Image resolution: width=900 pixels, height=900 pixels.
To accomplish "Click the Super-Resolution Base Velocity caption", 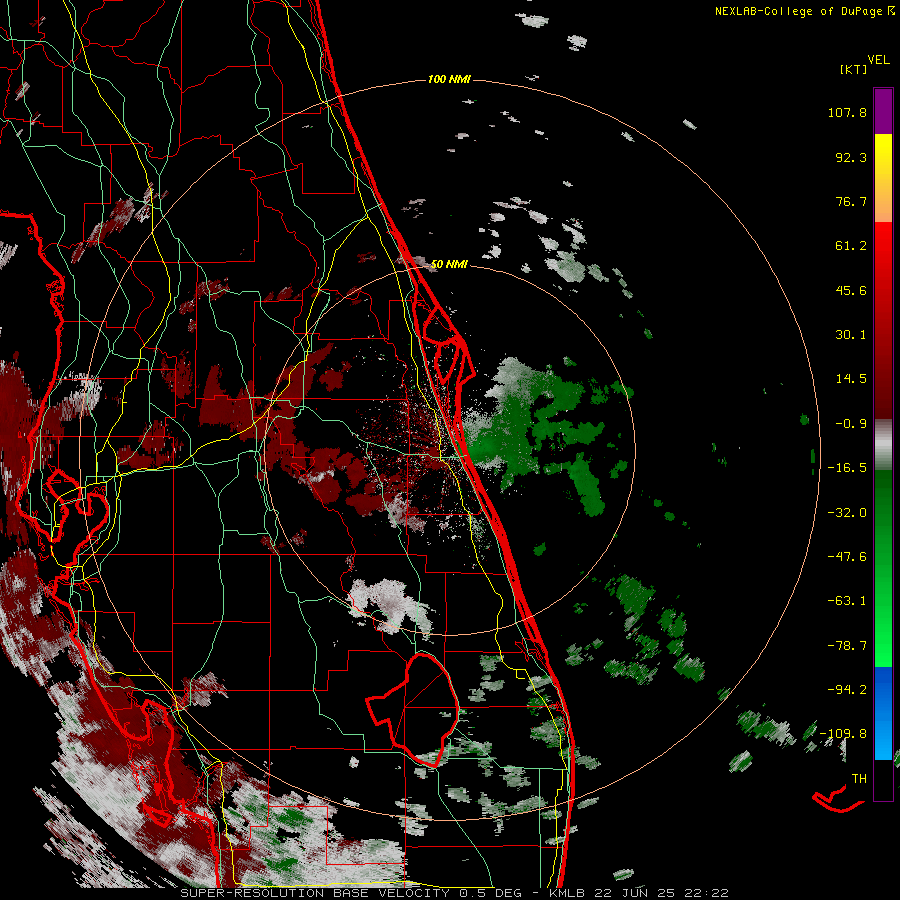I will (x=454, y=893).
